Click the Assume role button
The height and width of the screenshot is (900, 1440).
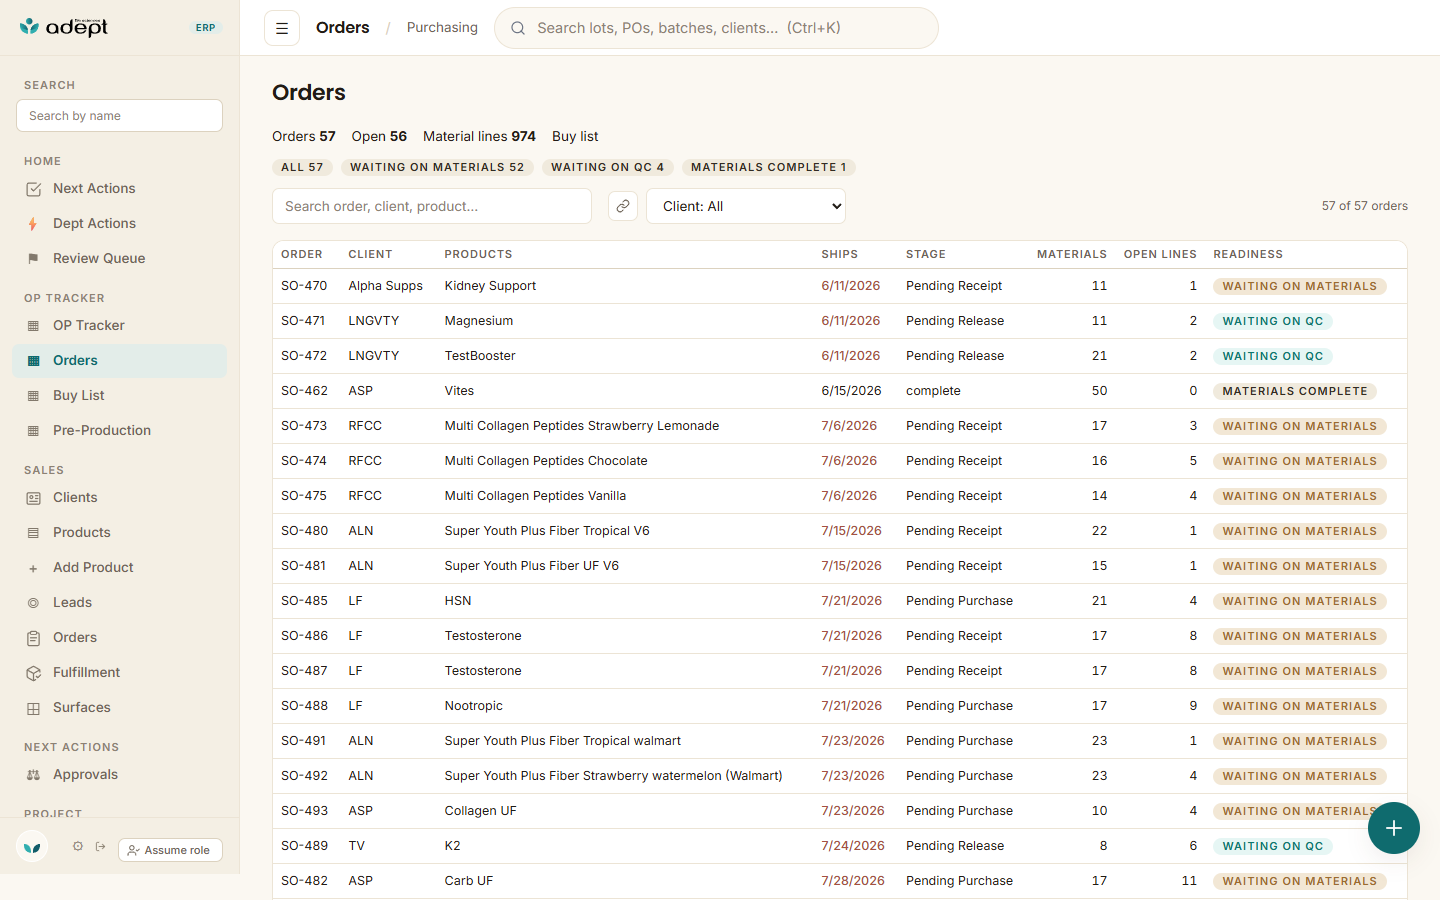point(170,850)
